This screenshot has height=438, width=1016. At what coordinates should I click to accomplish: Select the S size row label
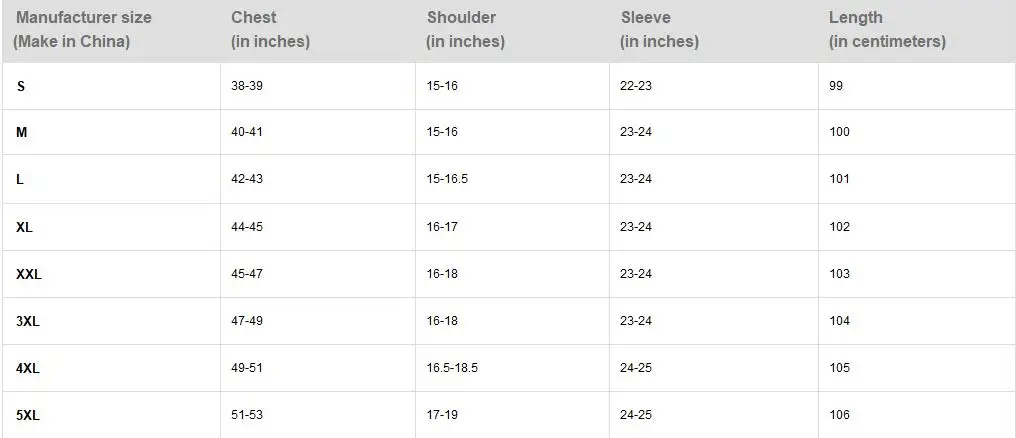[21, 87]
